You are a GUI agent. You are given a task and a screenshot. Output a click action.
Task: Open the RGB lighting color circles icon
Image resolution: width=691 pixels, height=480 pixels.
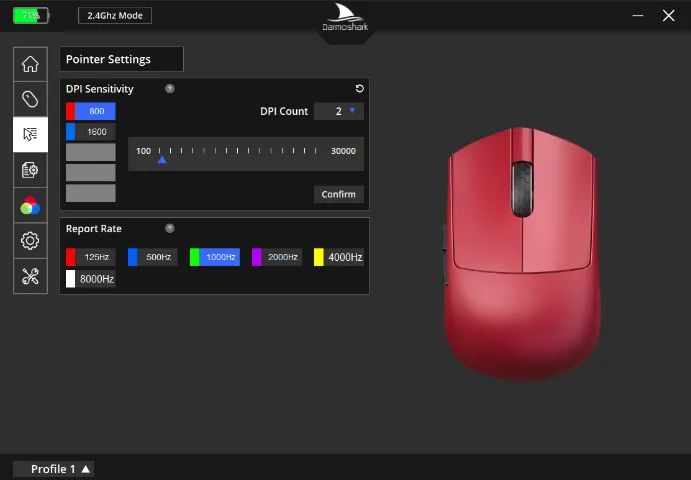coord(30,205)
